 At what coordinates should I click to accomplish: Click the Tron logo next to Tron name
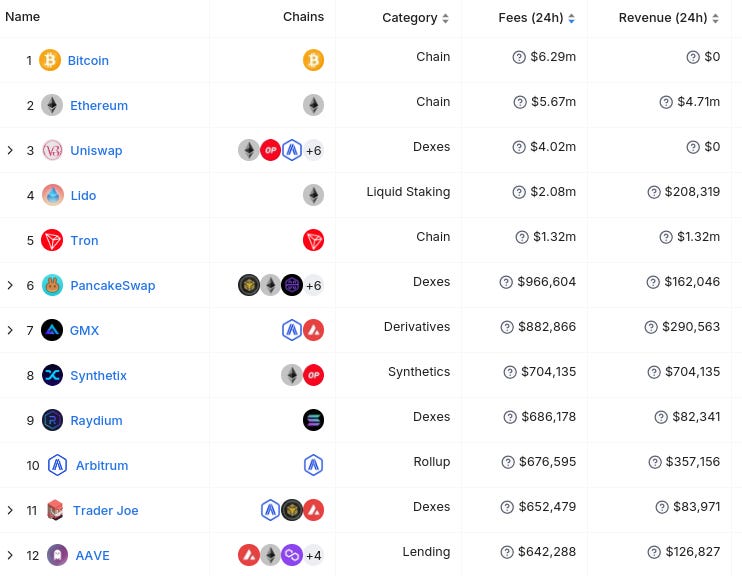(52, 240)
